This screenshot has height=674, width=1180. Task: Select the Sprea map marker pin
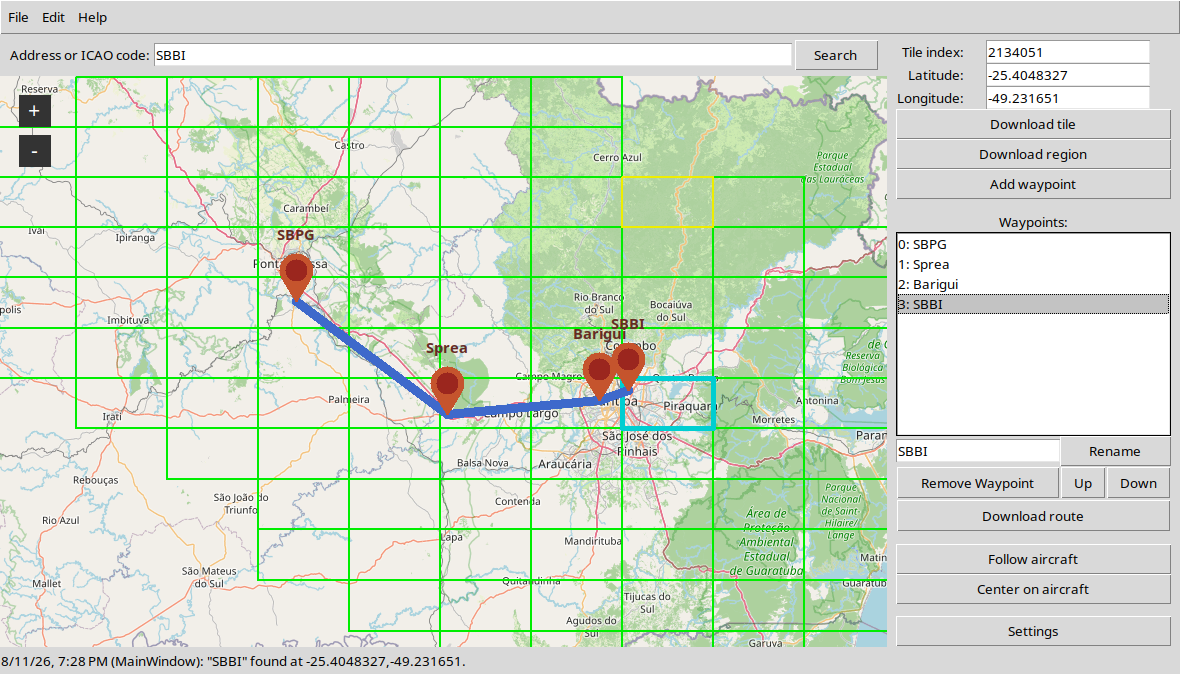click(x=448, y=390)
